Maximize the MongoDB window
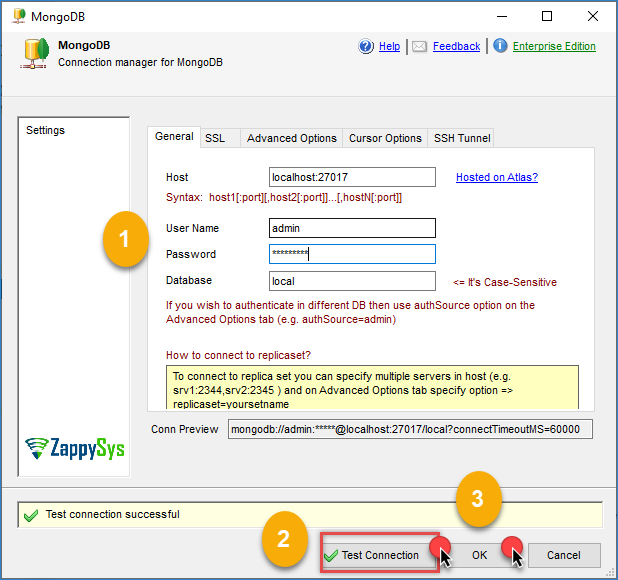 pos(547,16)
